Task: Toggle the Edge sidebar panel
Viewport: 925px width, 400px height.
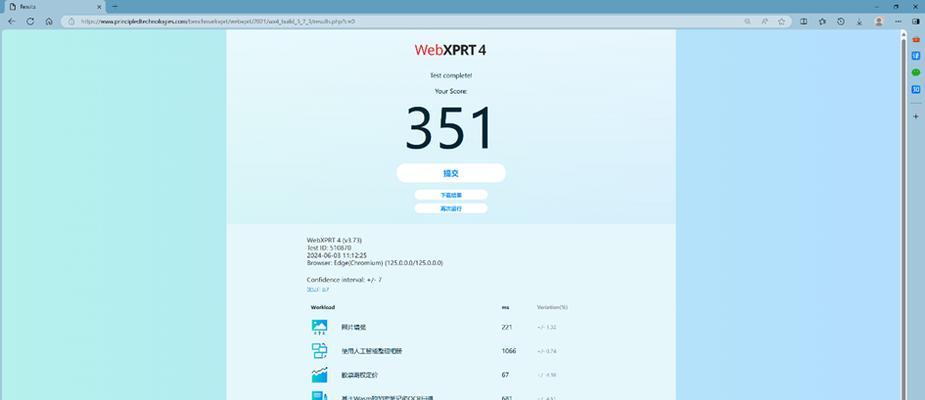Action: point(916,21)
